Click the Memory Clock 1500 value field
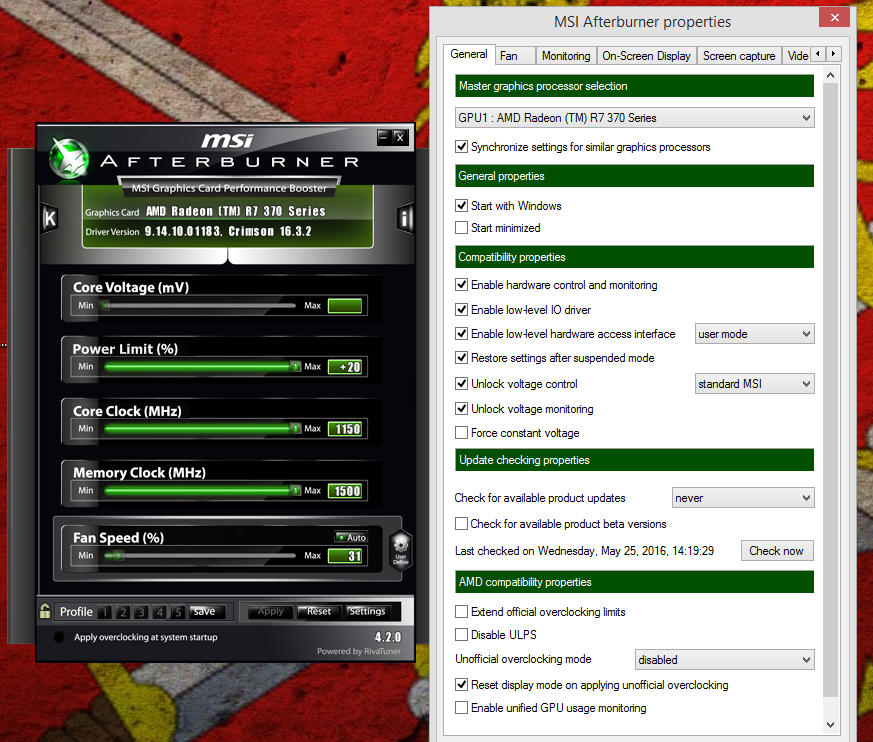Screen dimensions: 873x742 tap(345, 490)
